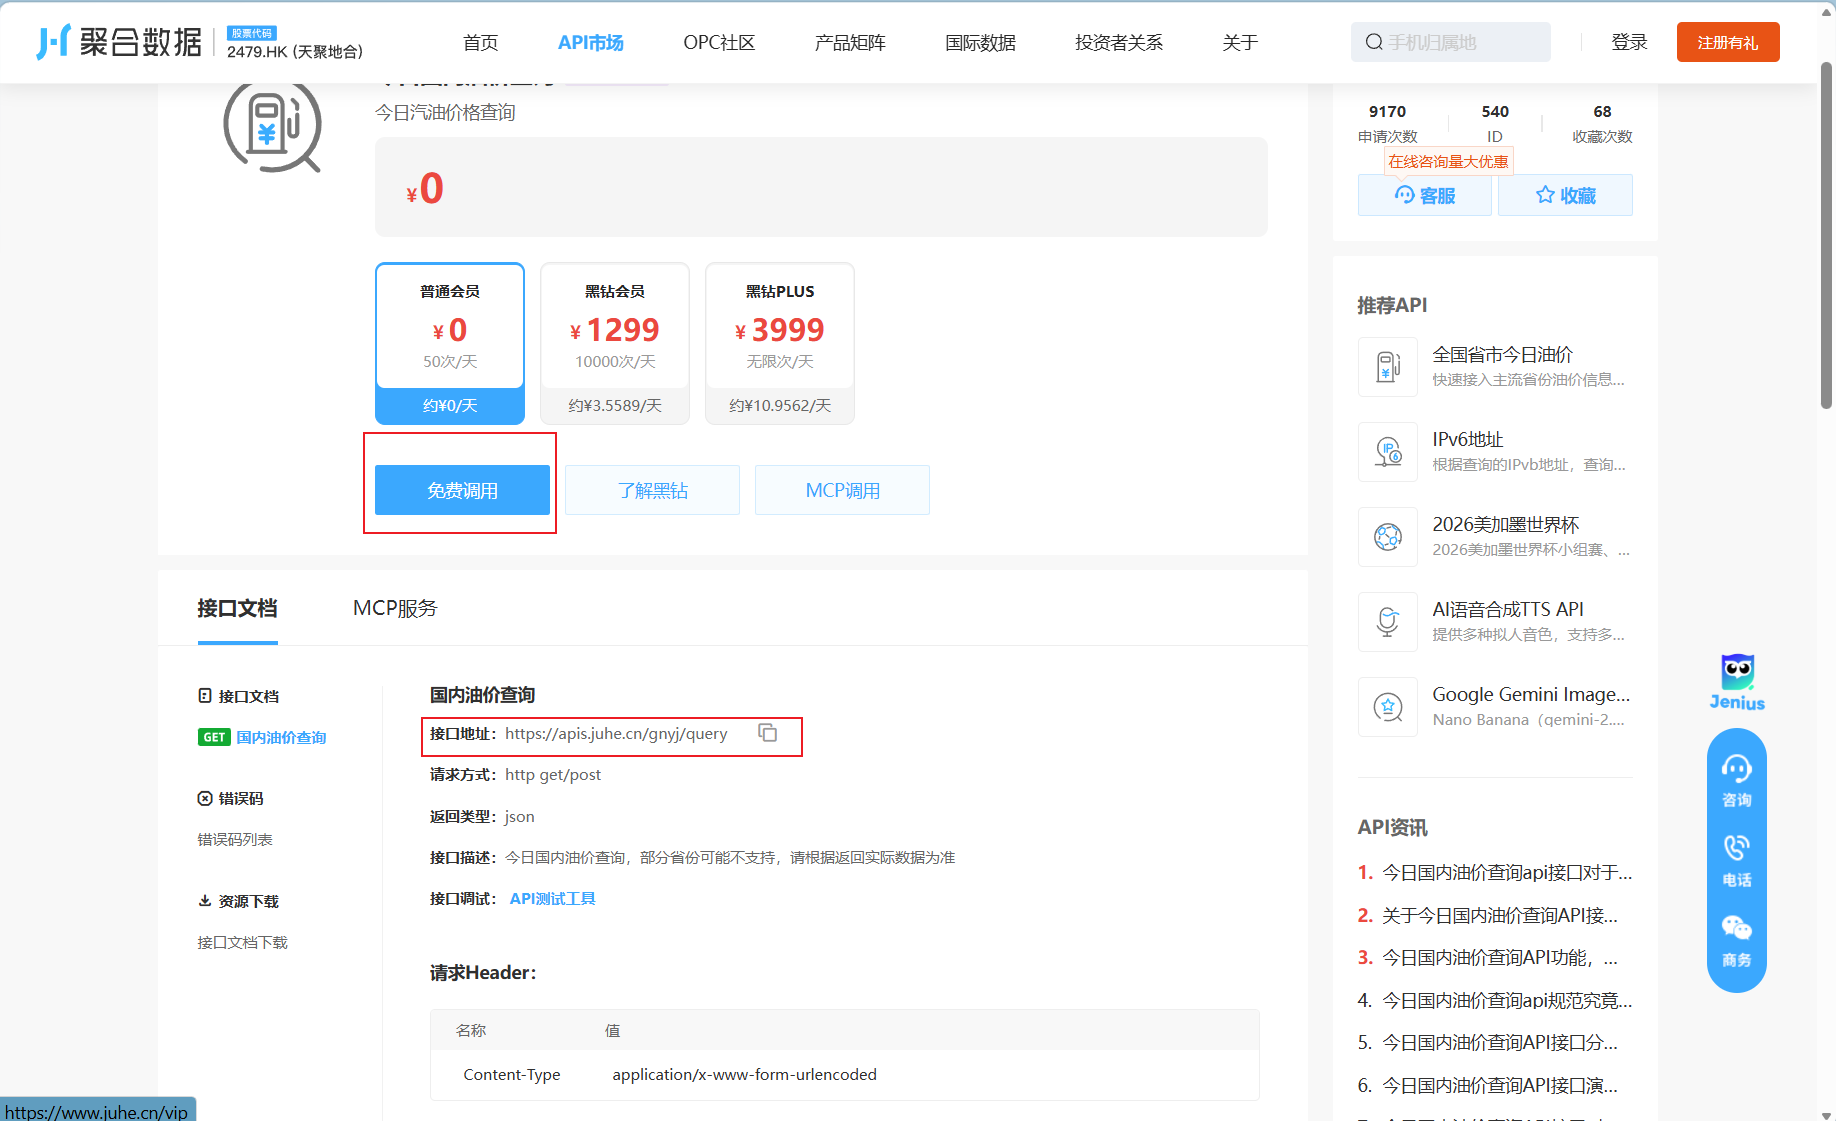Viewport: 1836px width, 1121px height.
Task: Switch to the MCP服务 tab
Action: (395, 608)
